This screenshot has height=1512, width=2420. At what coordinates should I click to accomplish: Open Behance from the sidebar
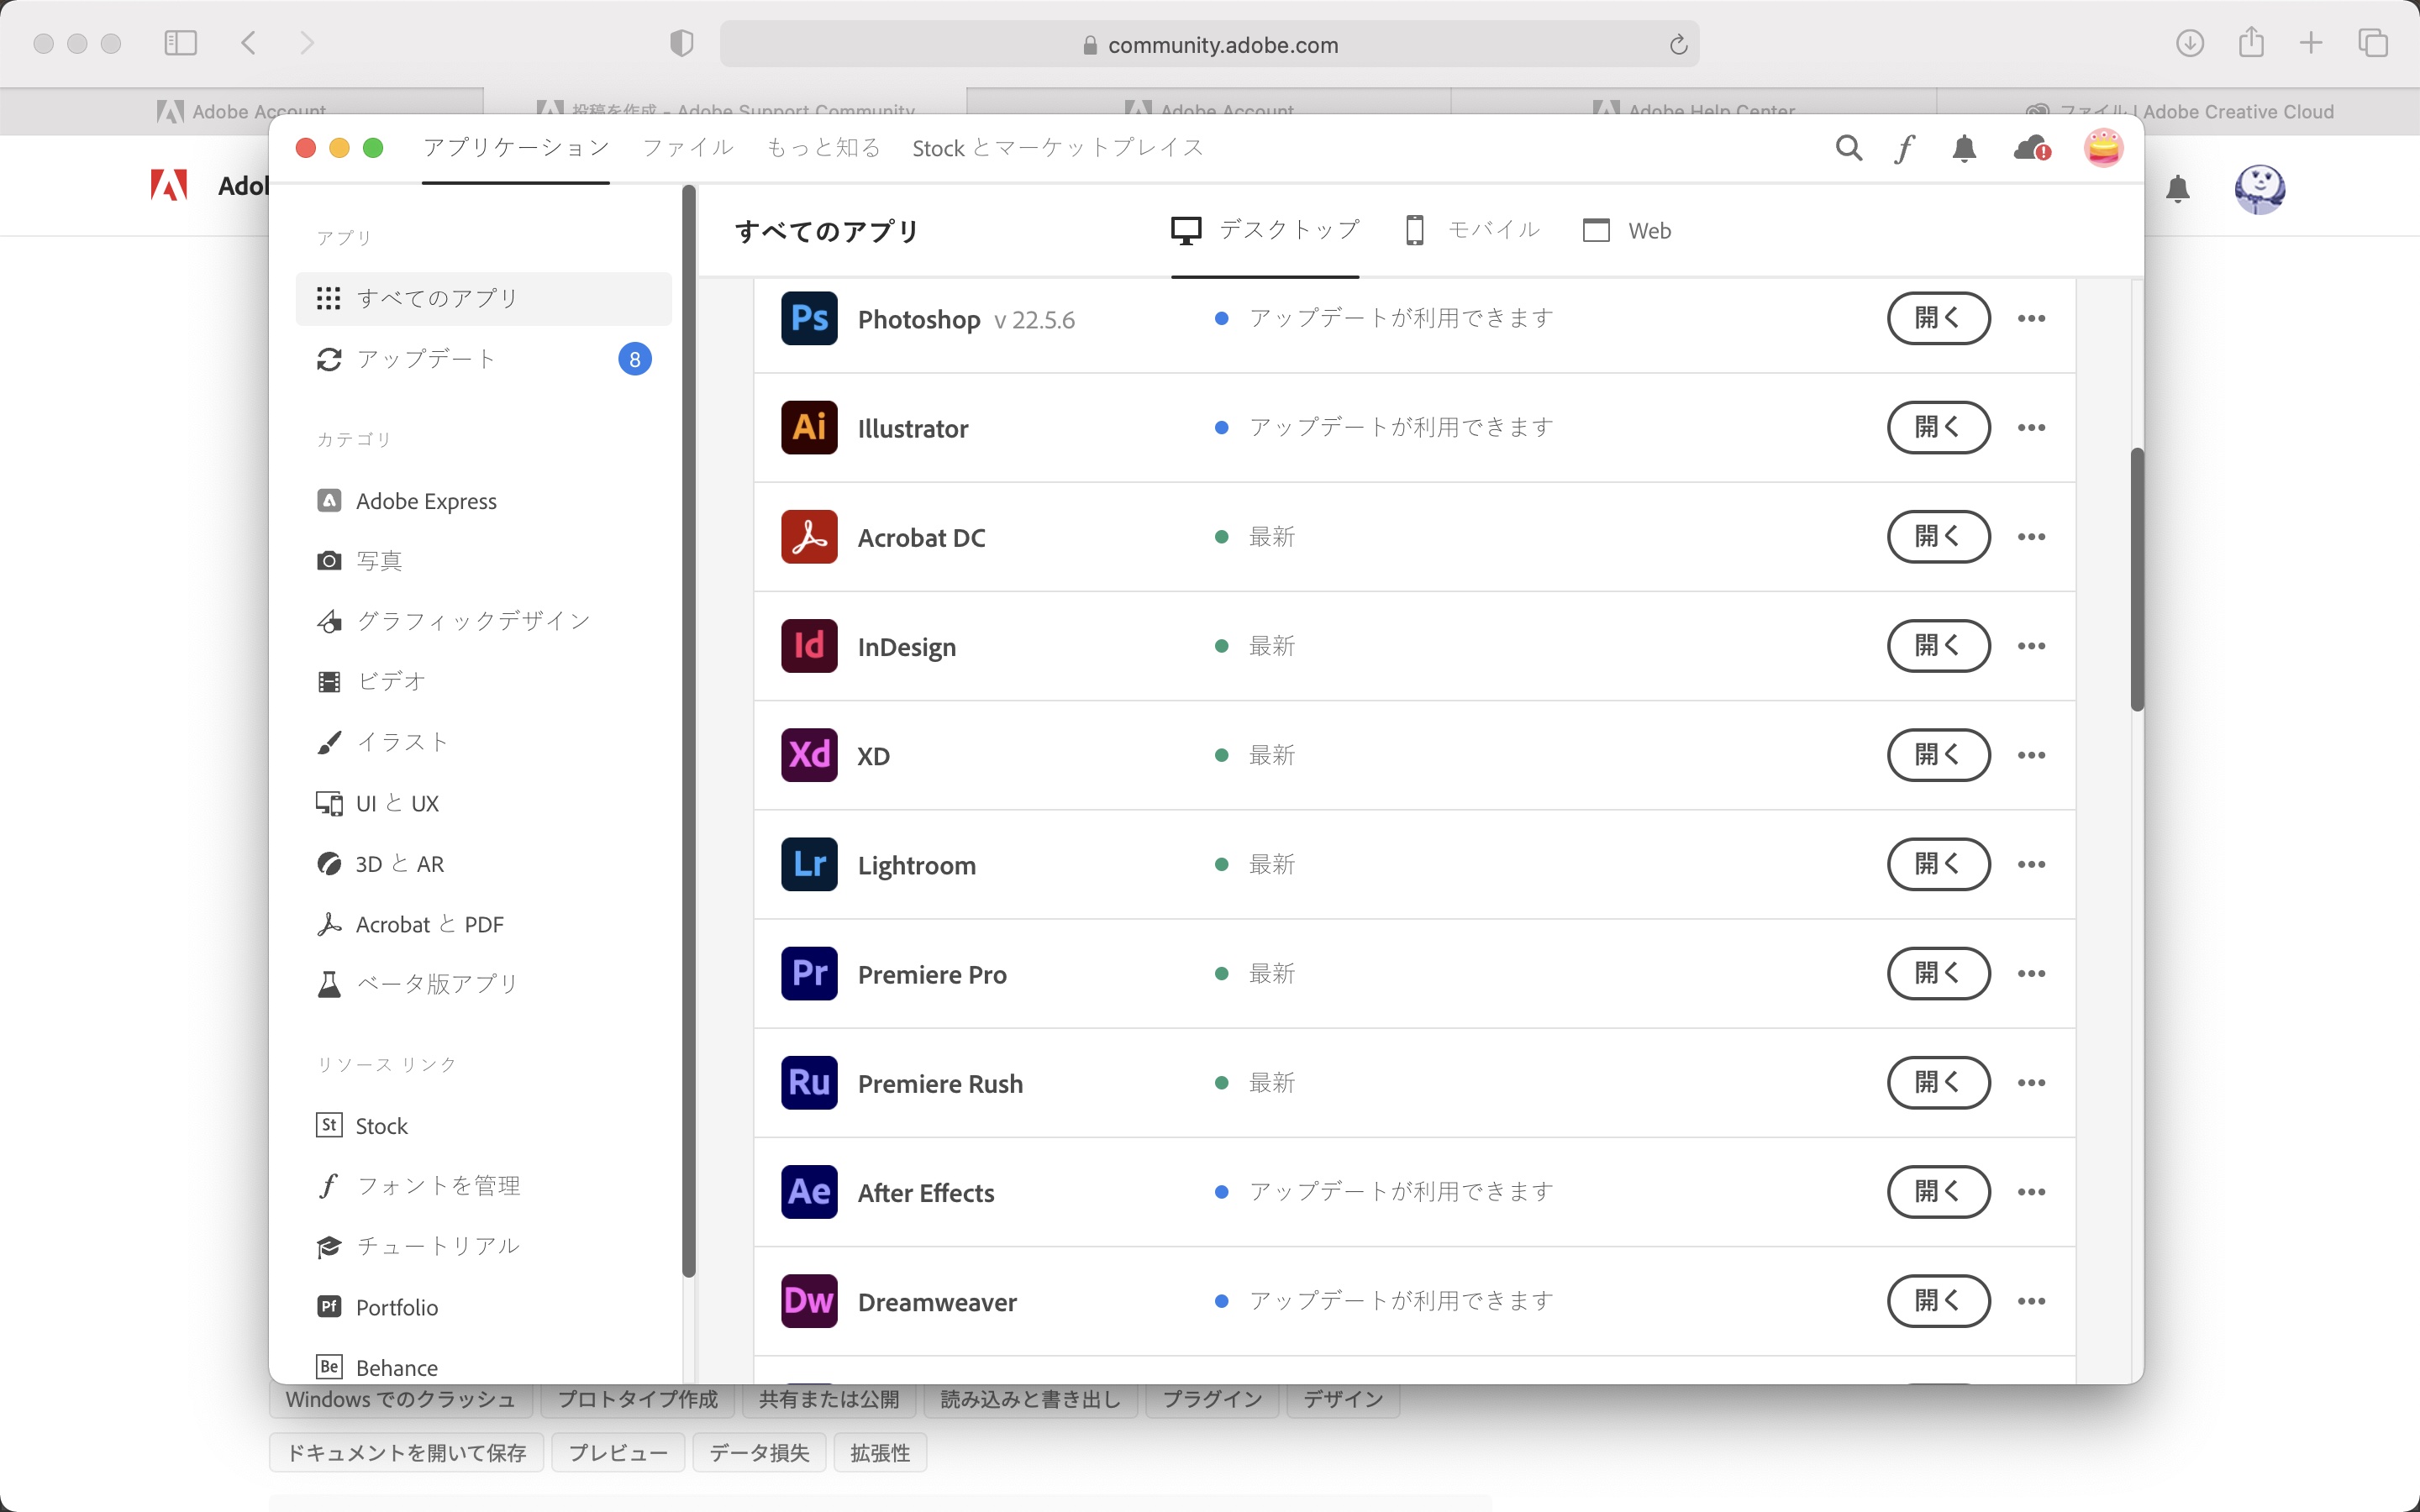(x=395, y=1366)
